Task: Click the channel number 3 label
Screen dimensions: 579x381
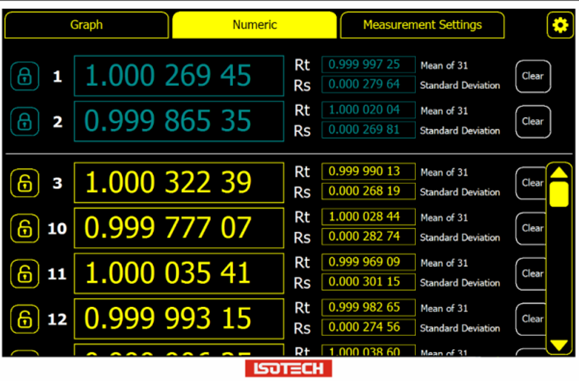Action: click(x=57, y=183)
